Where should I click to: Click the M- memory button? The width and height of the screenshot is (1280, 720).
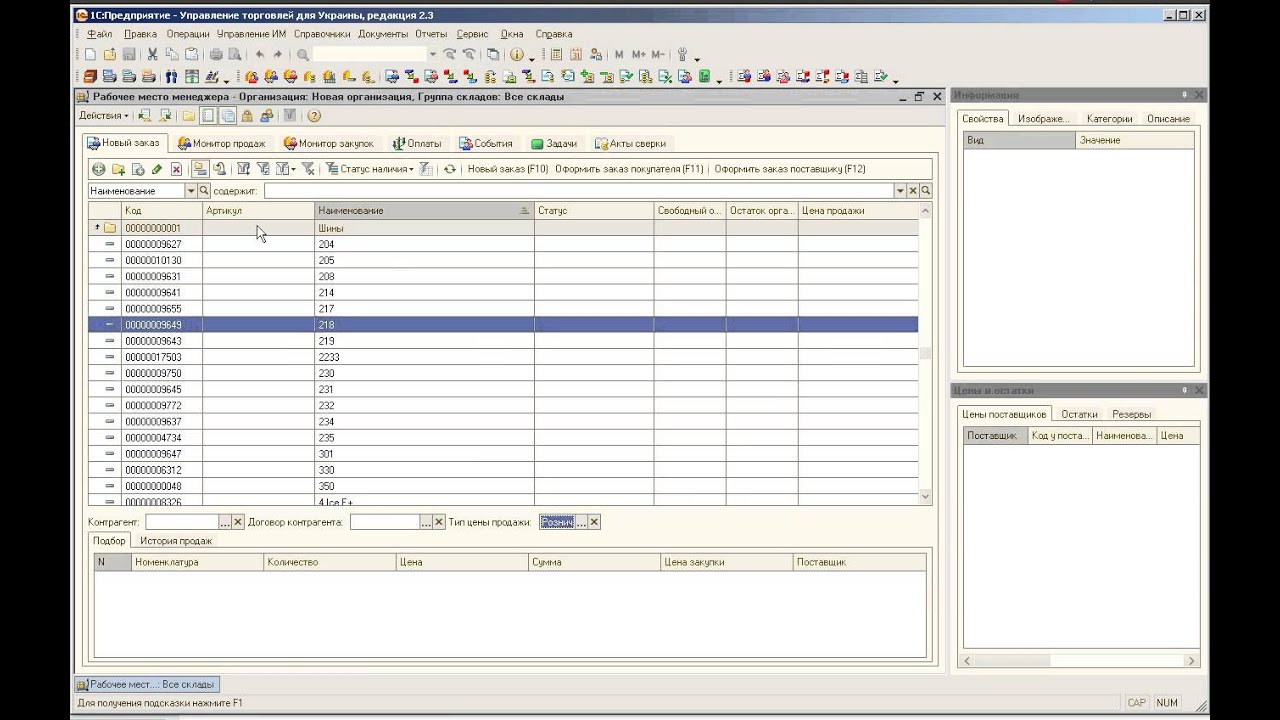pos(658,54)
